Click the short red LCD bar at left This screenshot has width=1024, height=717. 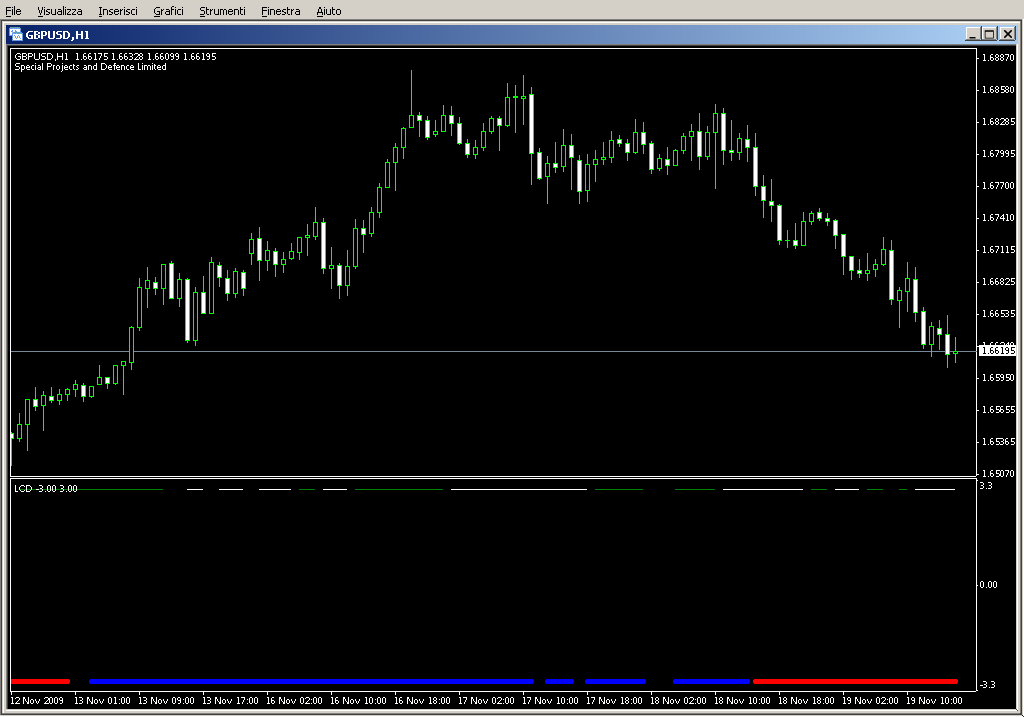40,682
